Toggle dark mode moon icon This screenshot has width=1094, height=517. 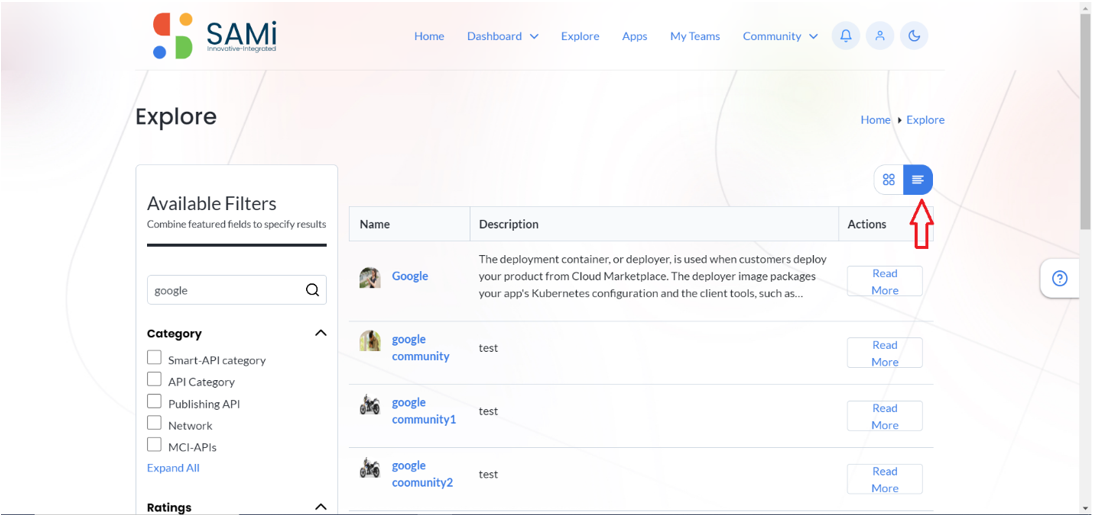coord(914,36)
